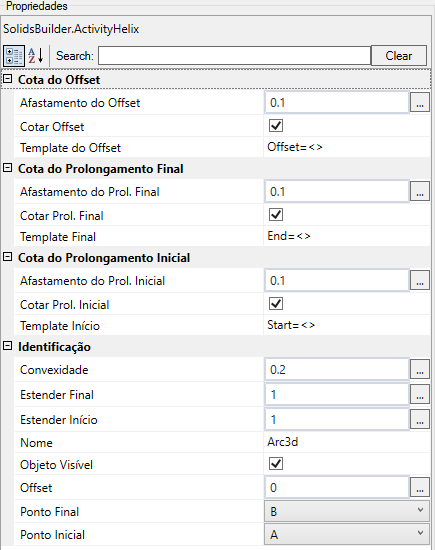This screenshot has height=550, width=435.
Task: Focus the Search text field
Action: tap(234, 55)
